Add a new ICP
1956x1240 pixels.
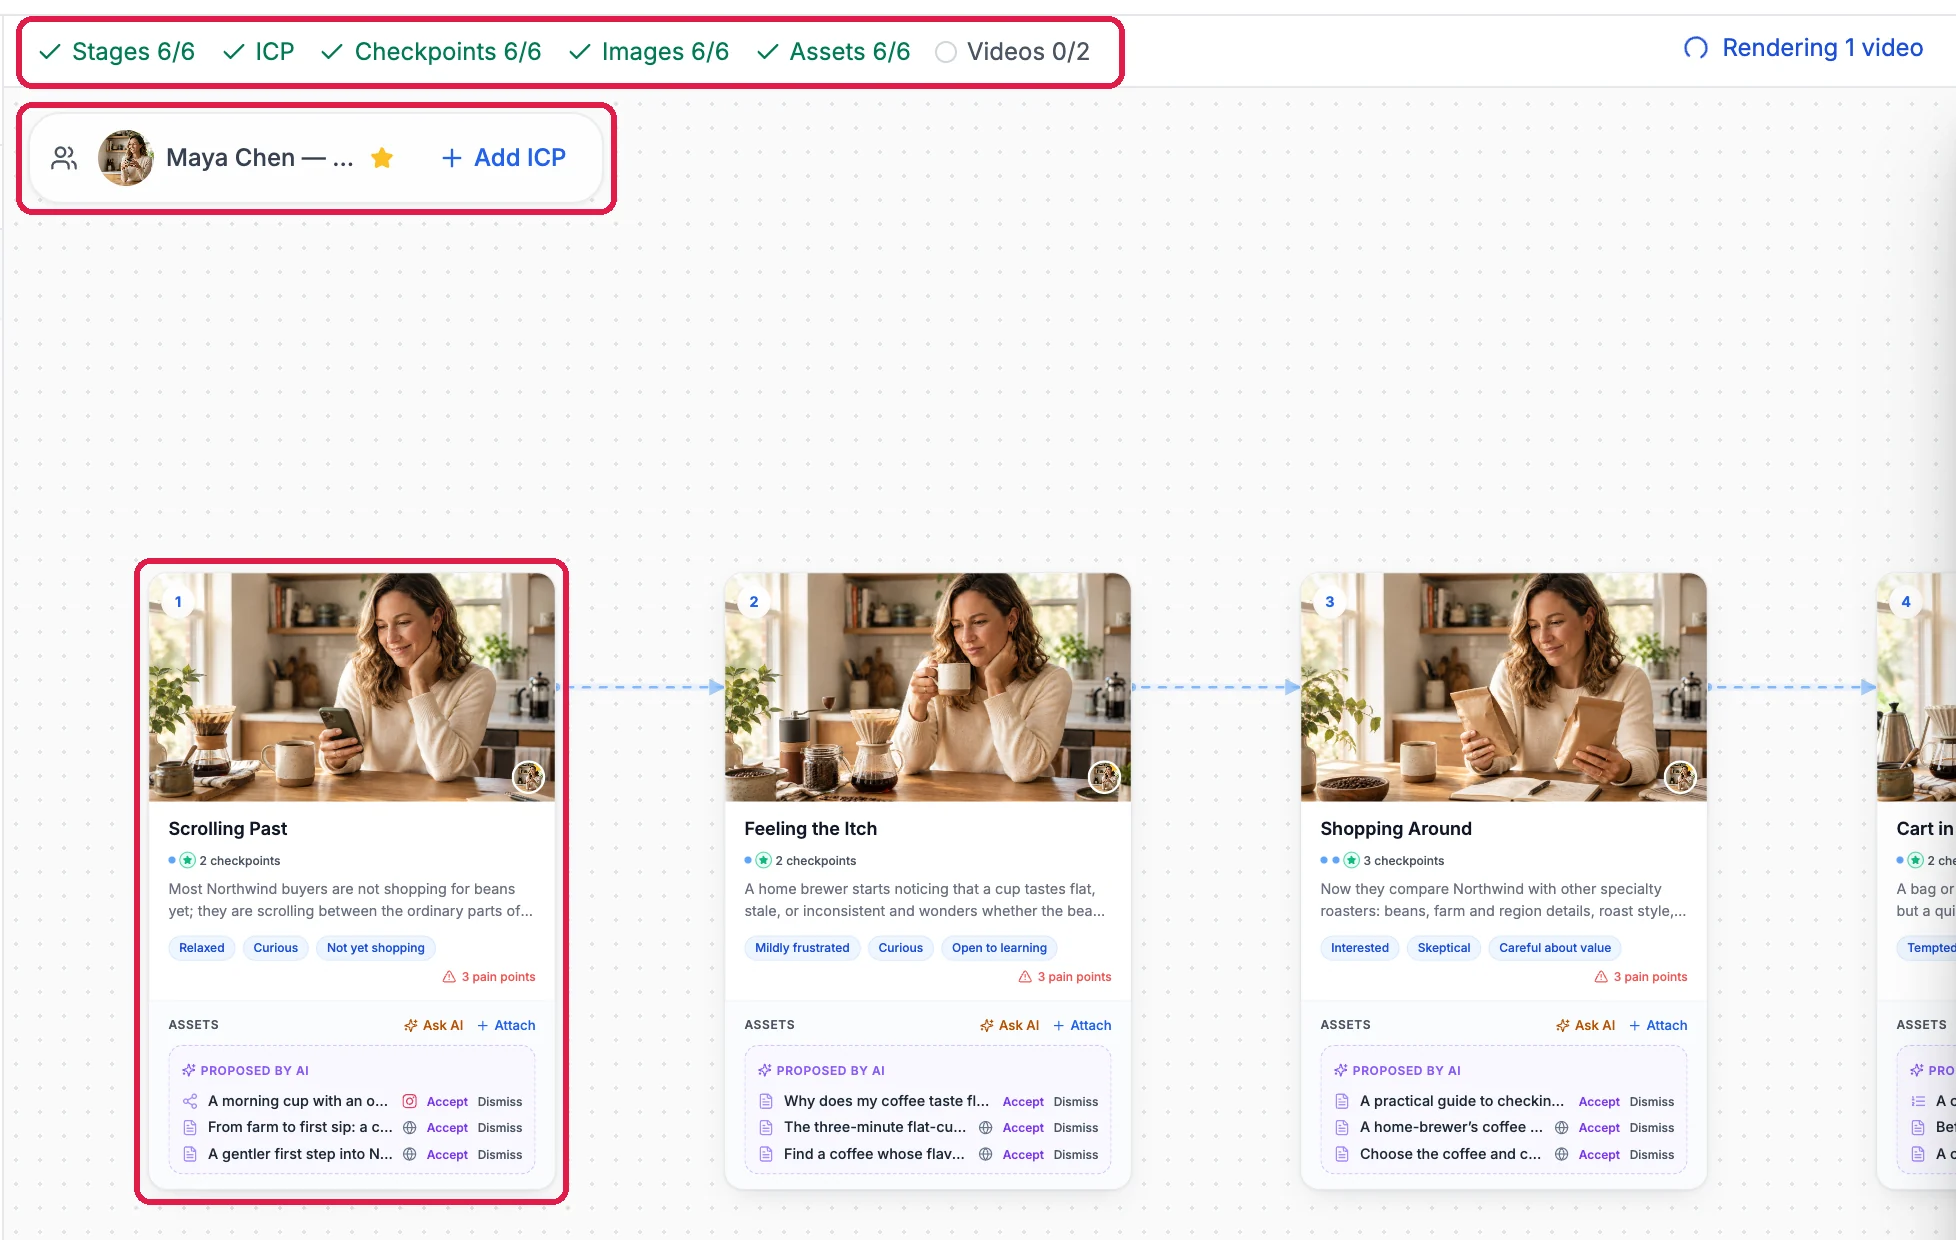coord(504,158)
